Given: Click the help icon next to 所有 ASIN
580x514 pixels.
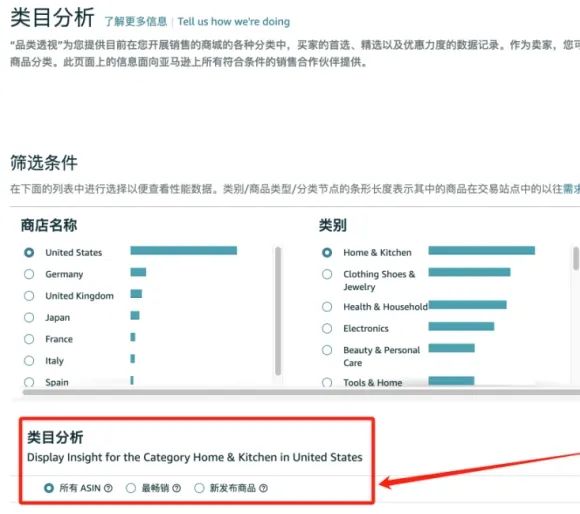Looking at the screenshot, I should (x=108, y=488).
